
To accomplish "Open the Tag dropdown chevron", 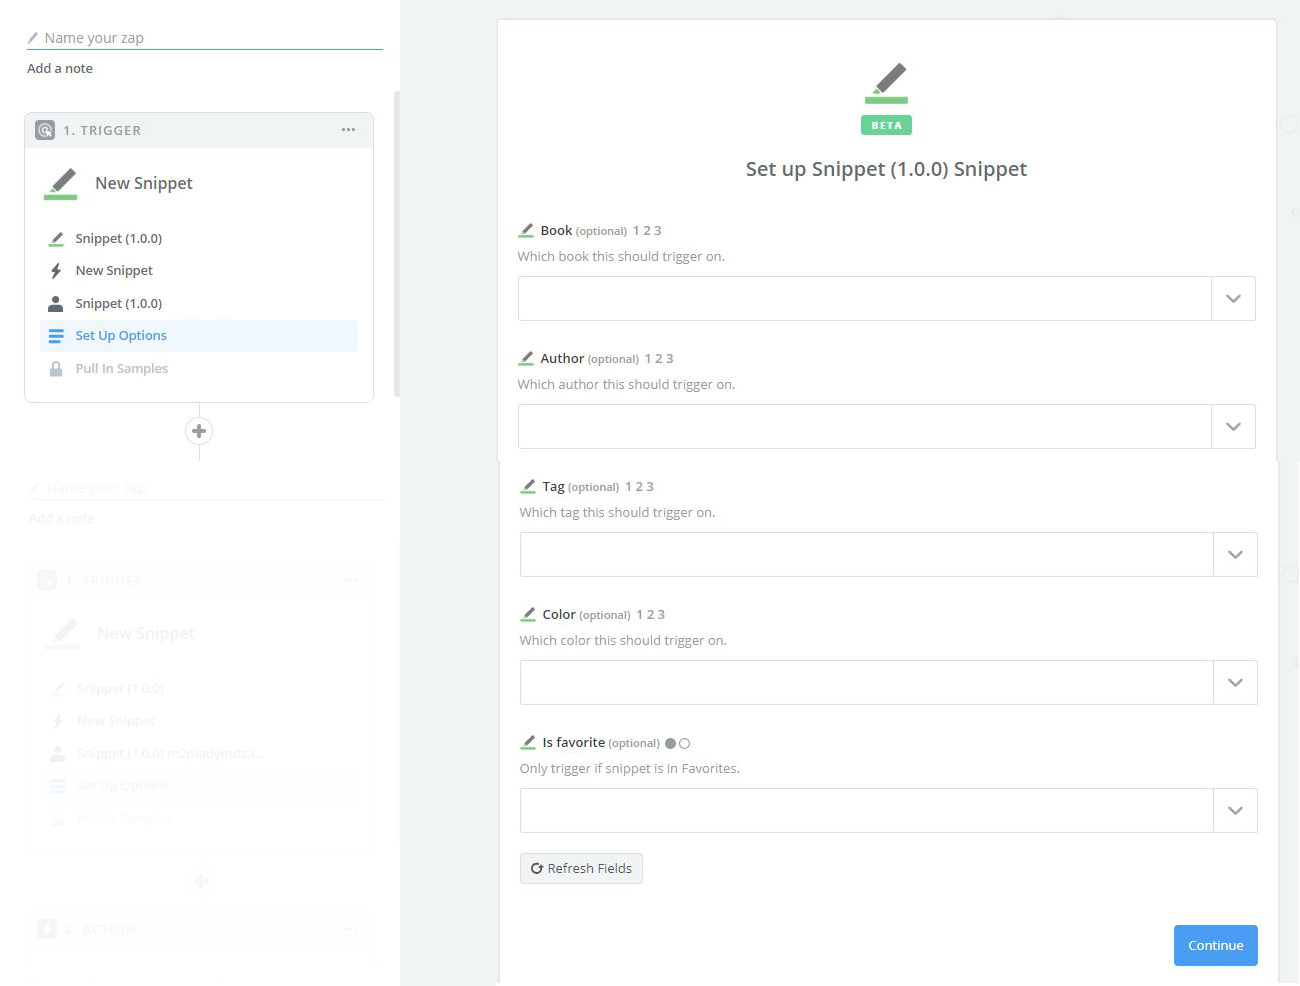I will (x=1235, y=555).
